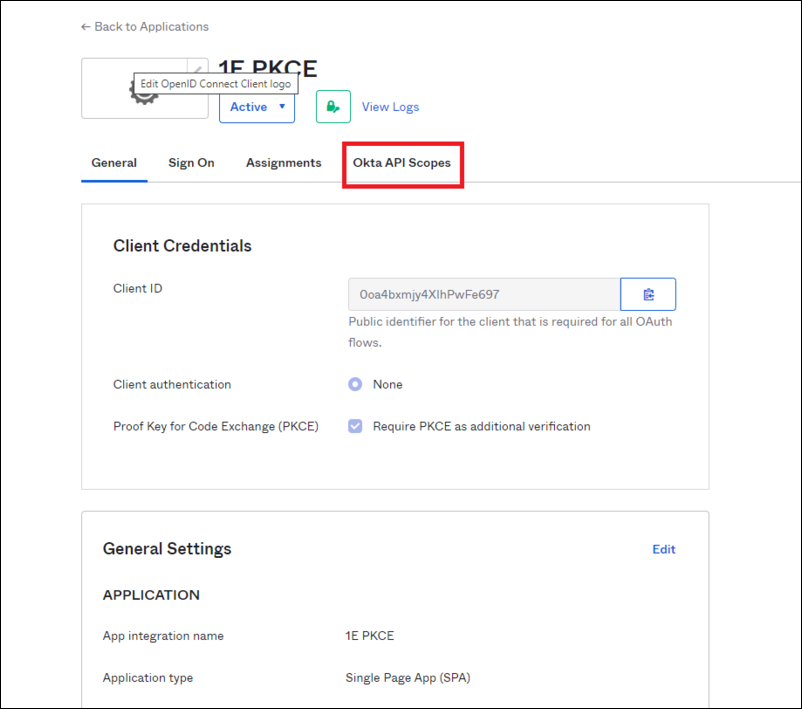Click the Client ID value field
This screenshot has width=802, height=709.
pos(483,295)
